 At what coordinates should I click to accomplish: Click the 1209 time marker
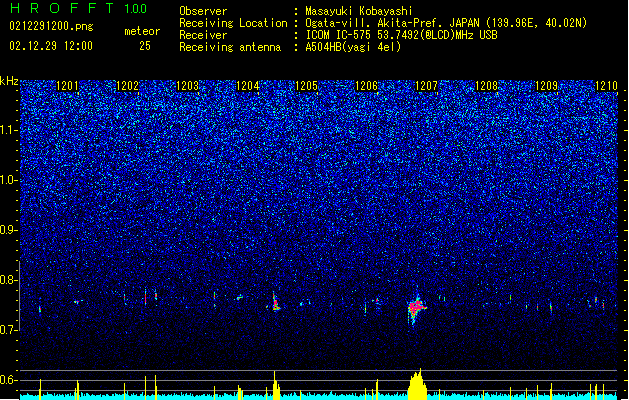[x=547, y=86]
